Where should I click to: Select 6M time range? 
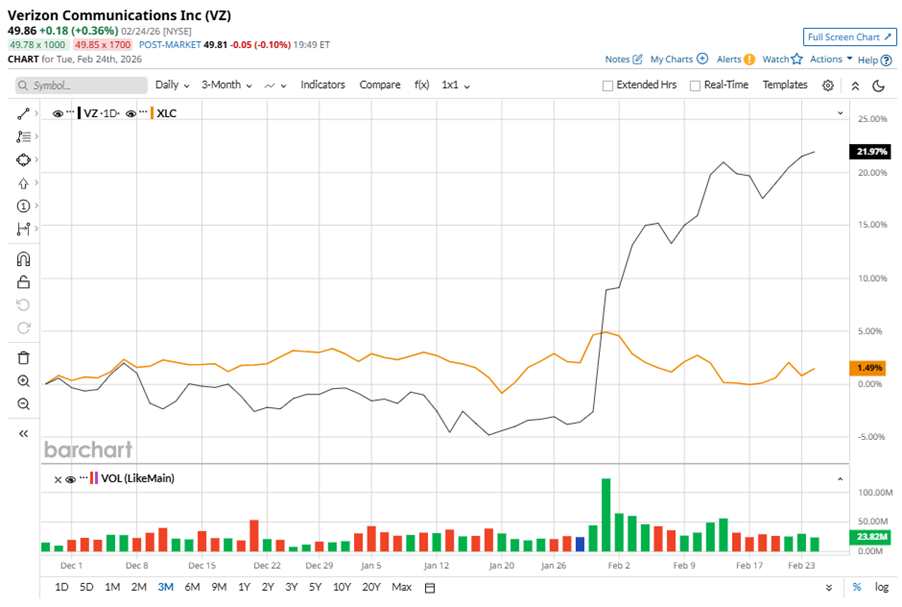pos(192,587)
